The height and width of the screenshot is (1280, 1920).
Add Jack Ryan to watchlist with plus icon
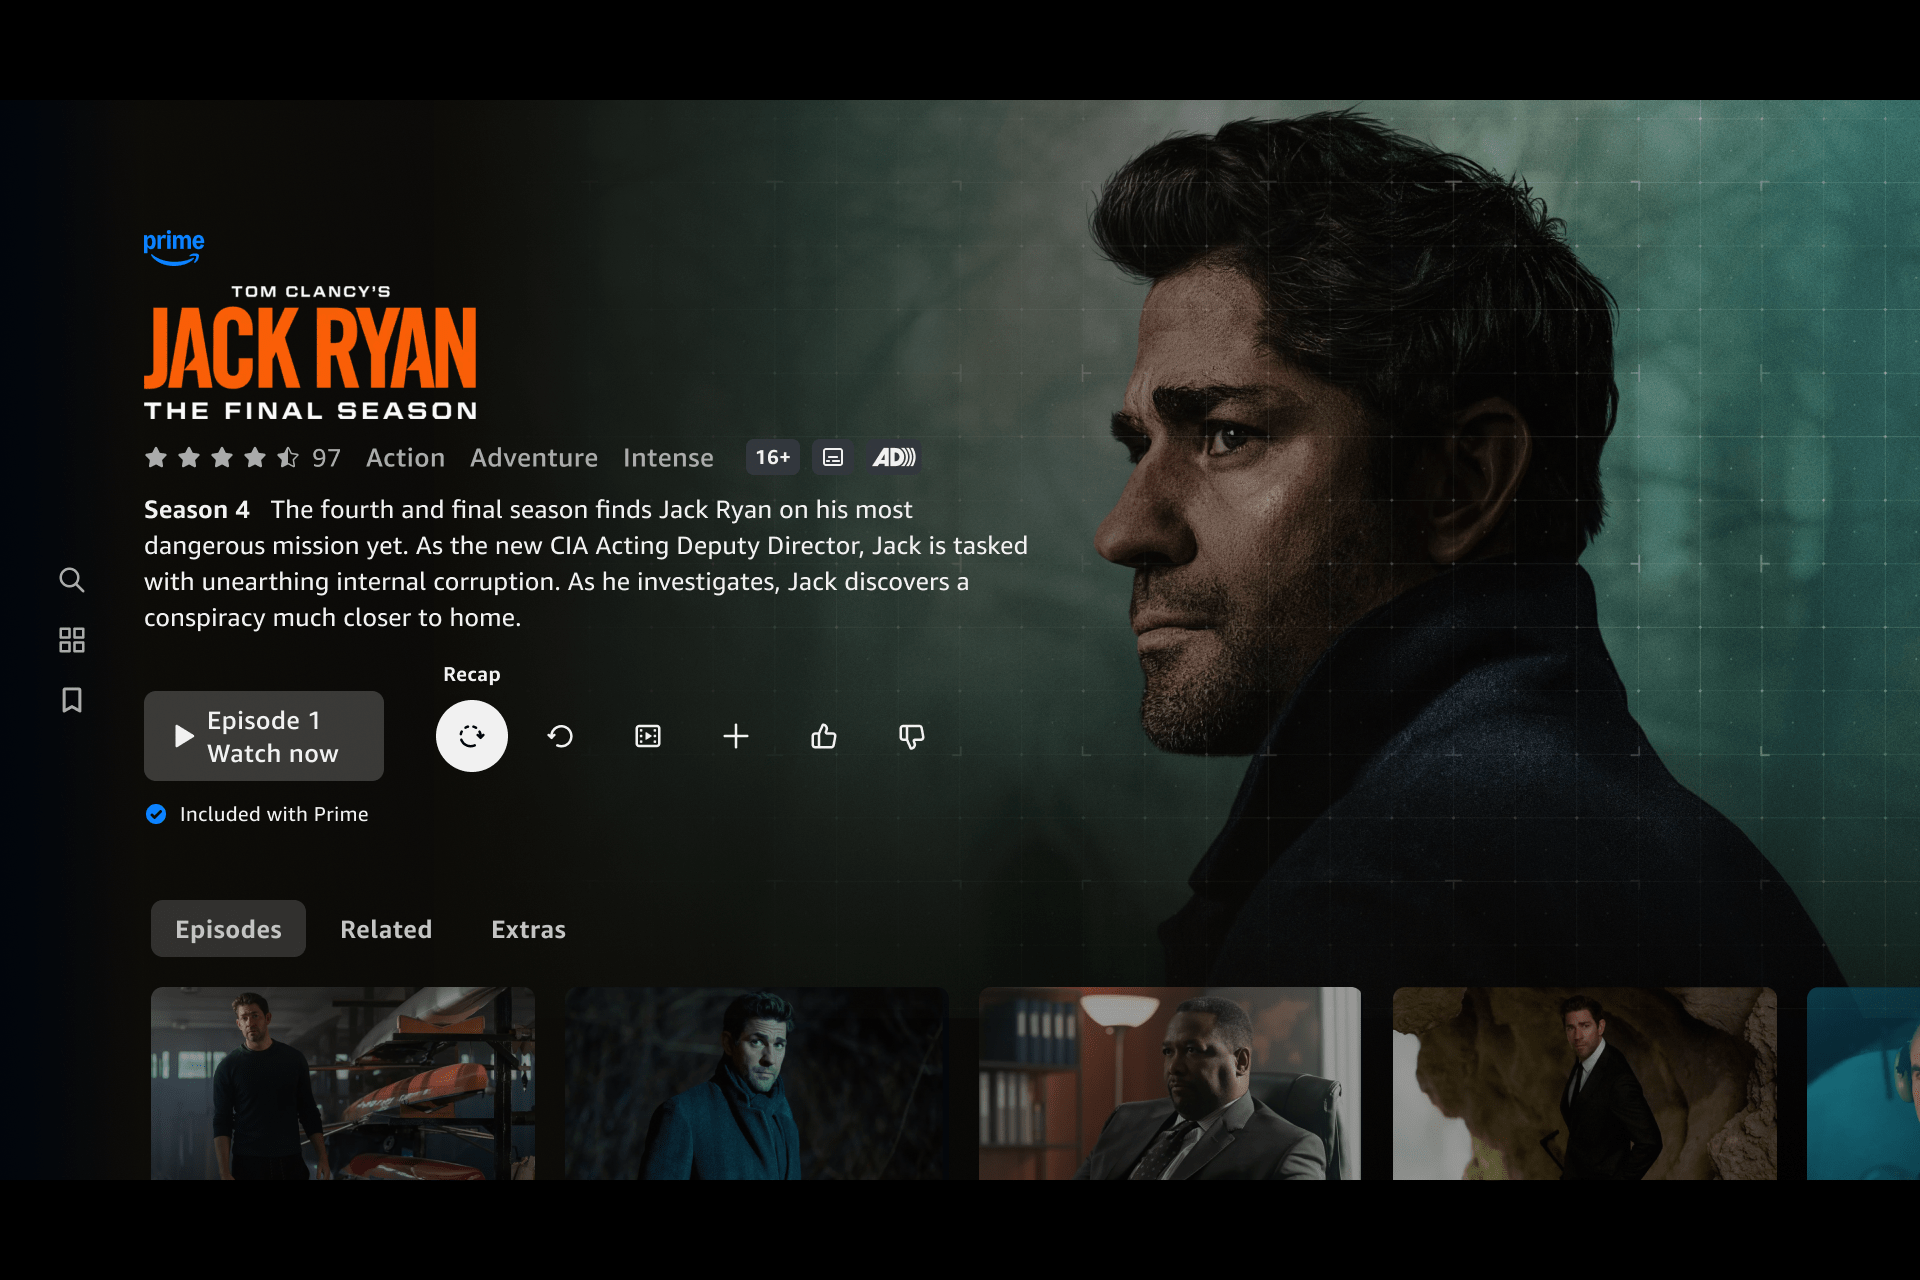click(736, 736)
